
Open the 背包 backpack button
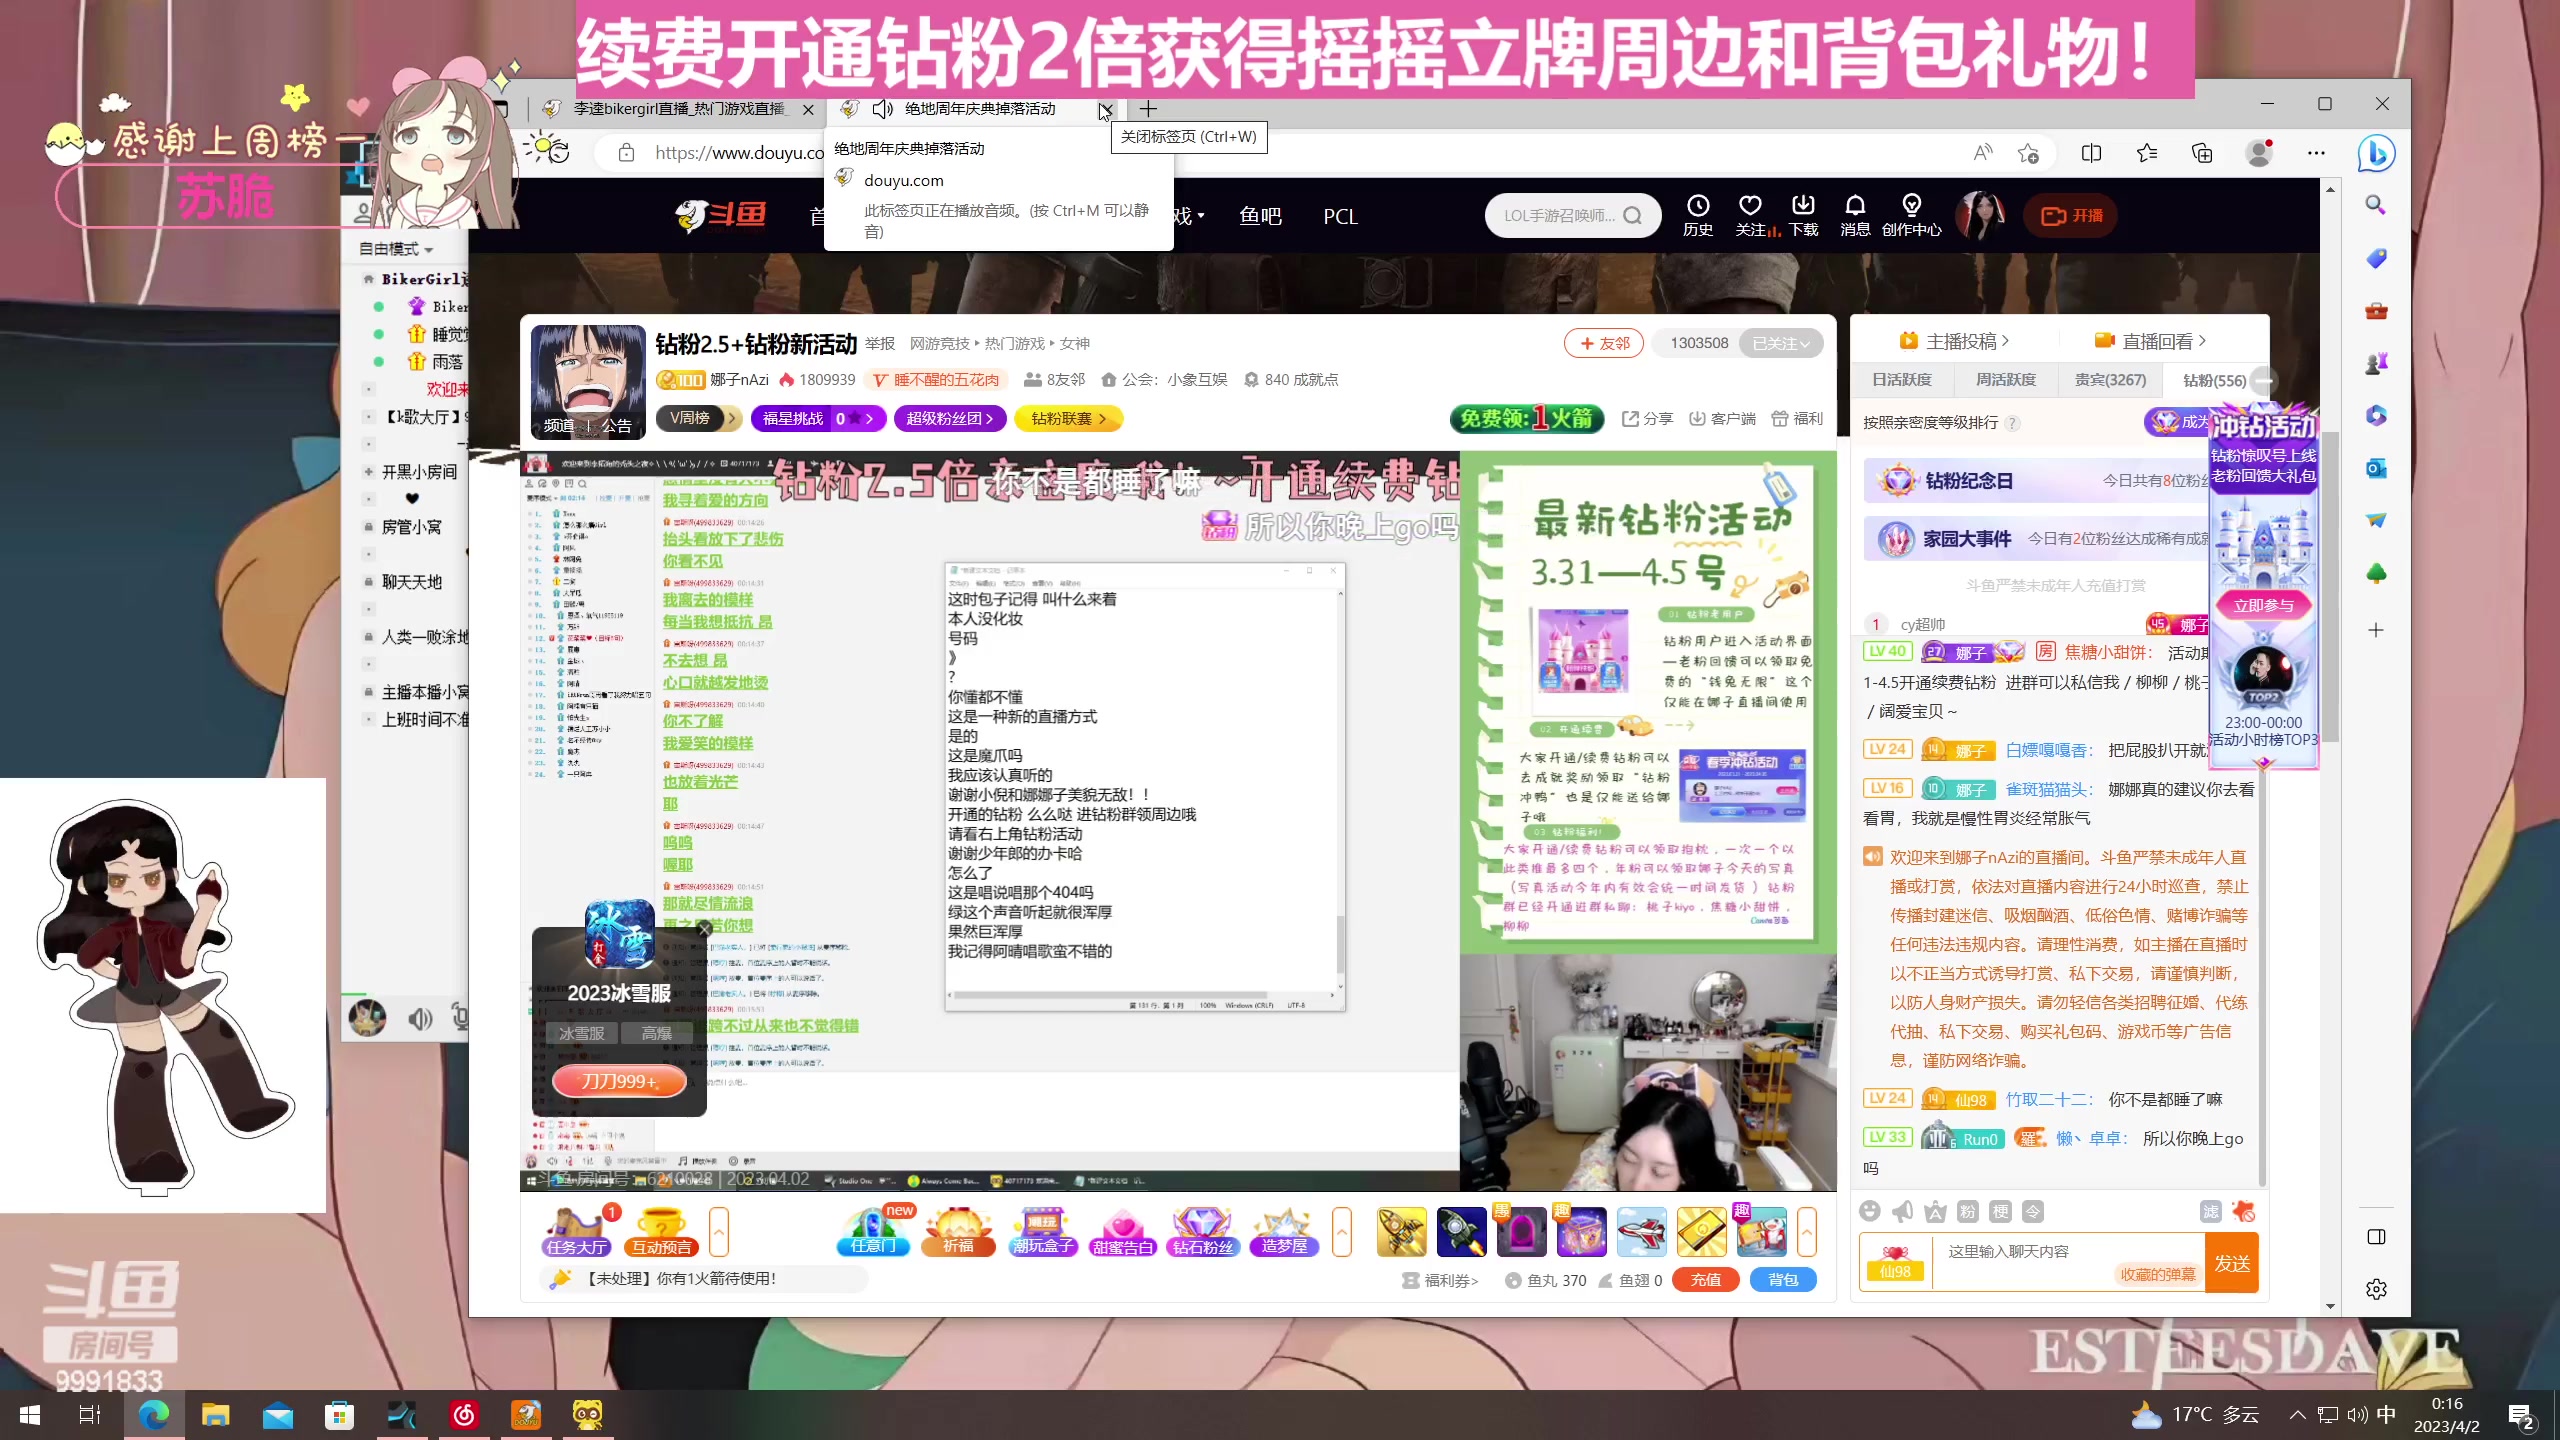tap(1783, 1280)
